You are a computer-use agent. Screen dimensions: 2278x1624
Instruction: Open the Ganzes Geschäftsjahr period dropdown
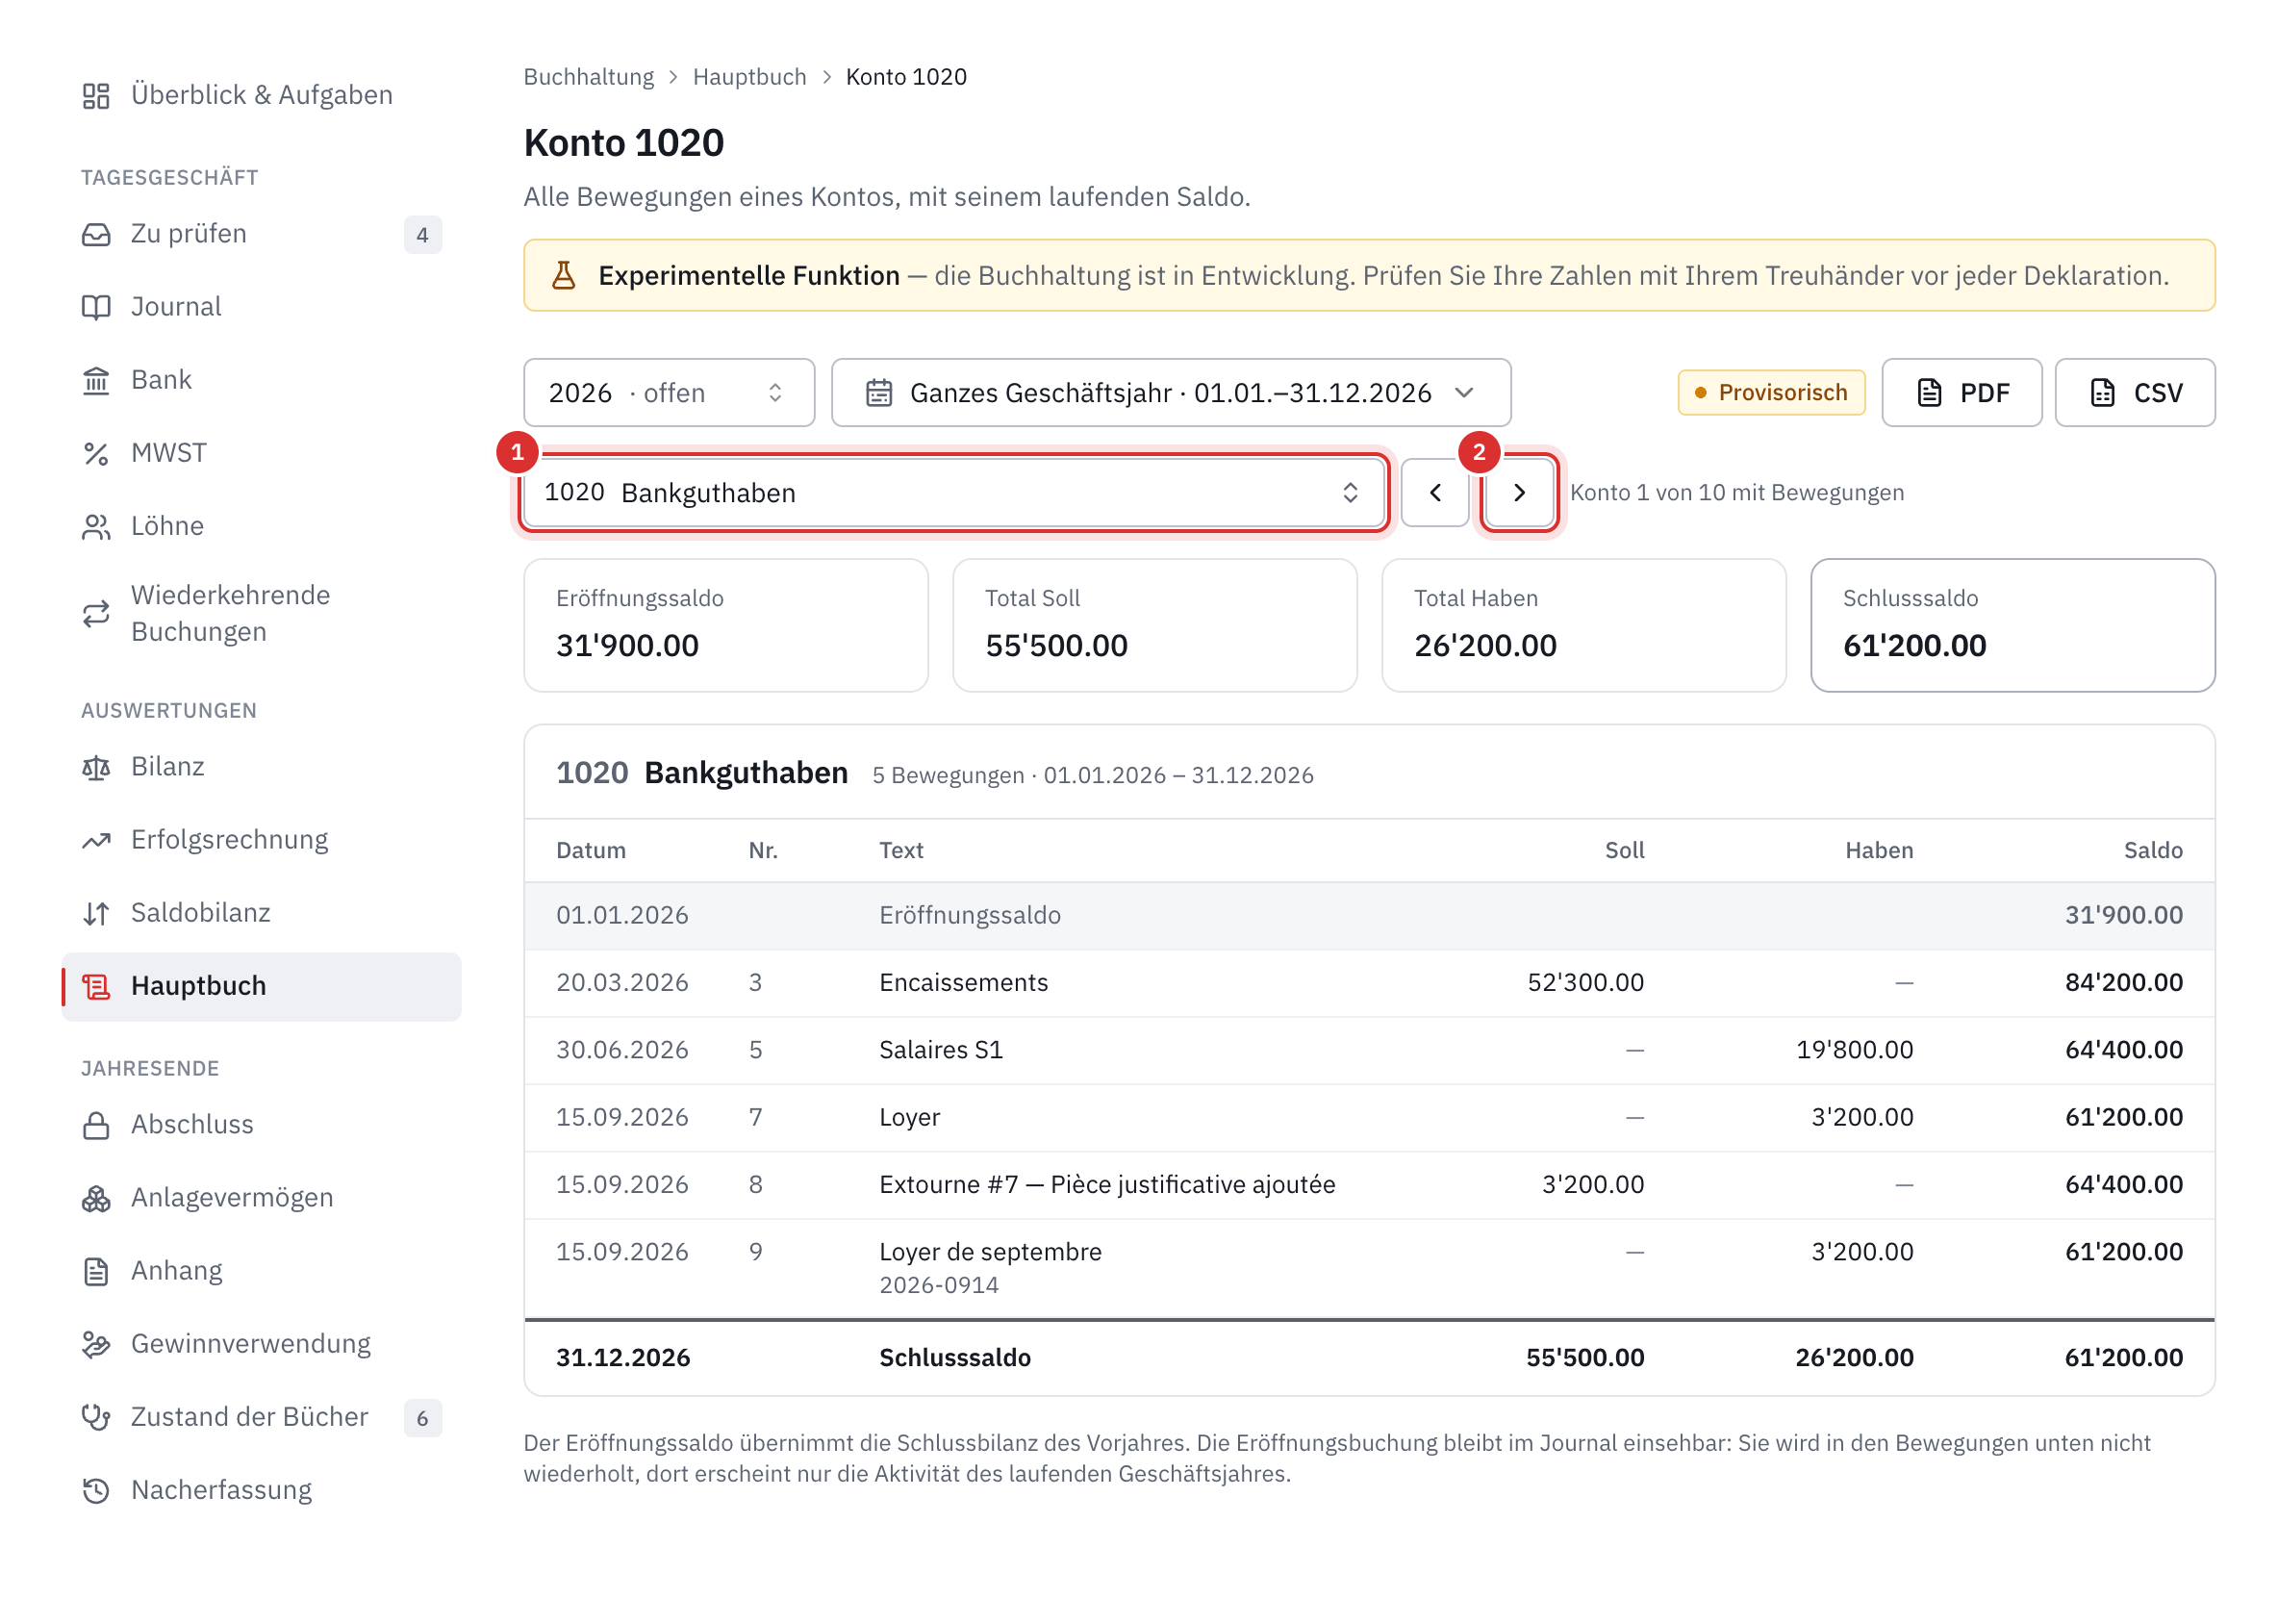[1171, 393]
